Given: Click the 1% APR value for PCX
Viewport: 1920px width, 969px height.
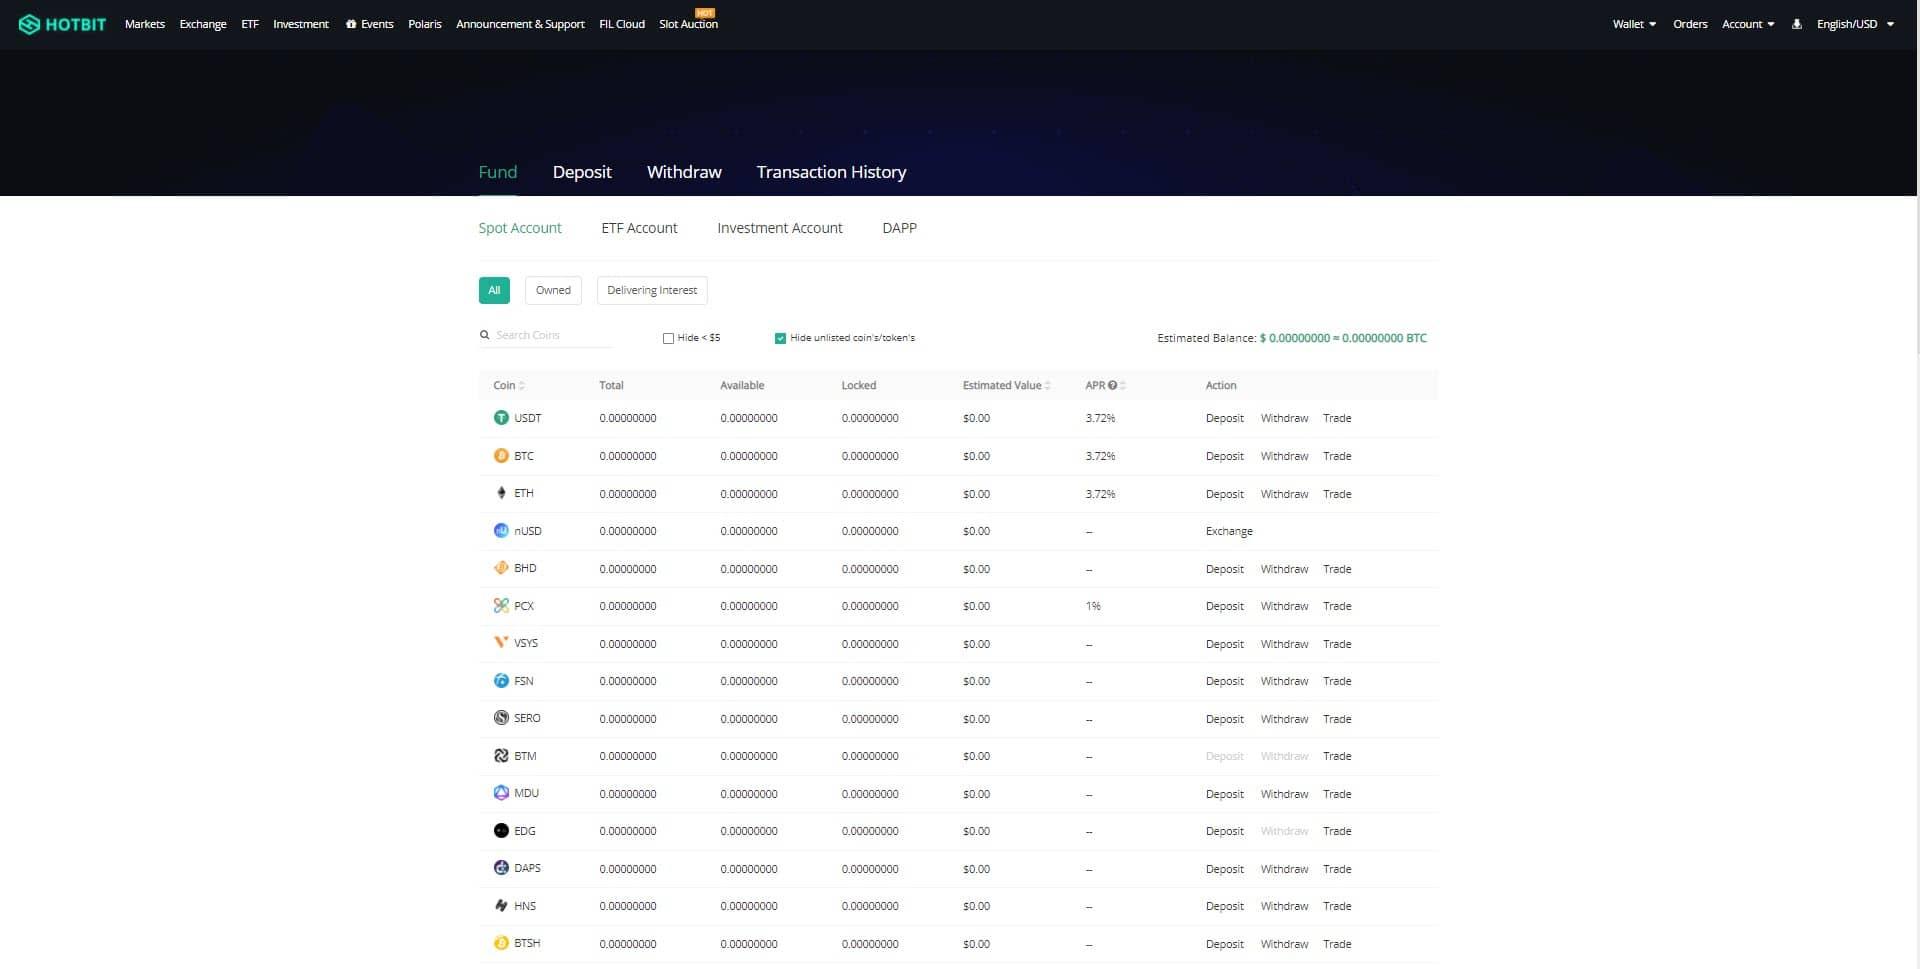Looking at the screenshot, I should click(x=1093, y=606).
